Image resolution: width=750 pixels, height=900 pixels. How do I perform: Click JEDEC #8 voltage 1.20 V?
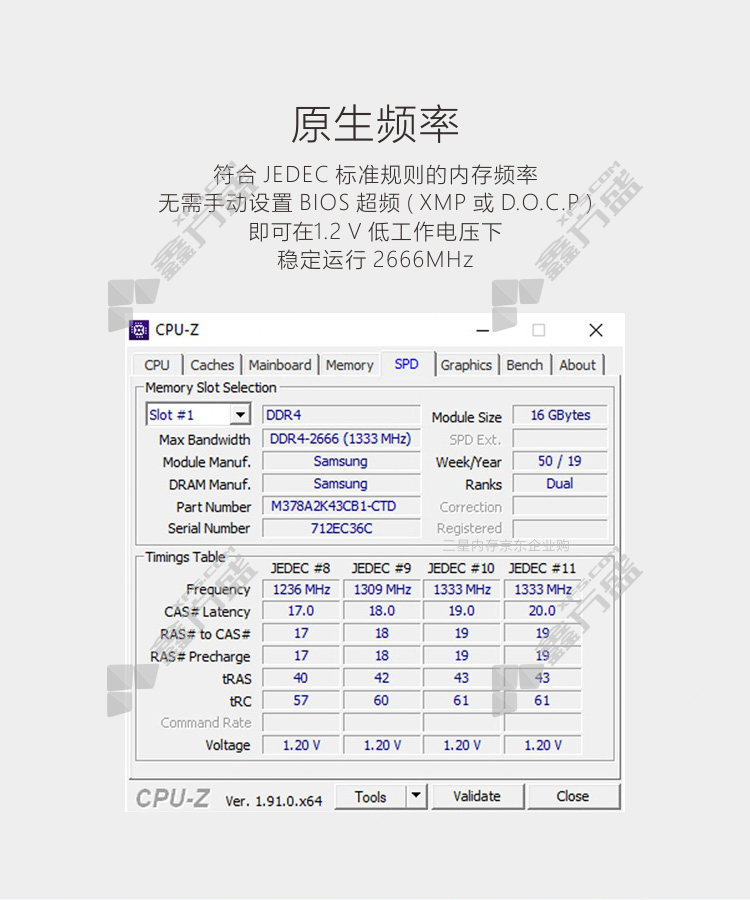[x=301, y=745]
